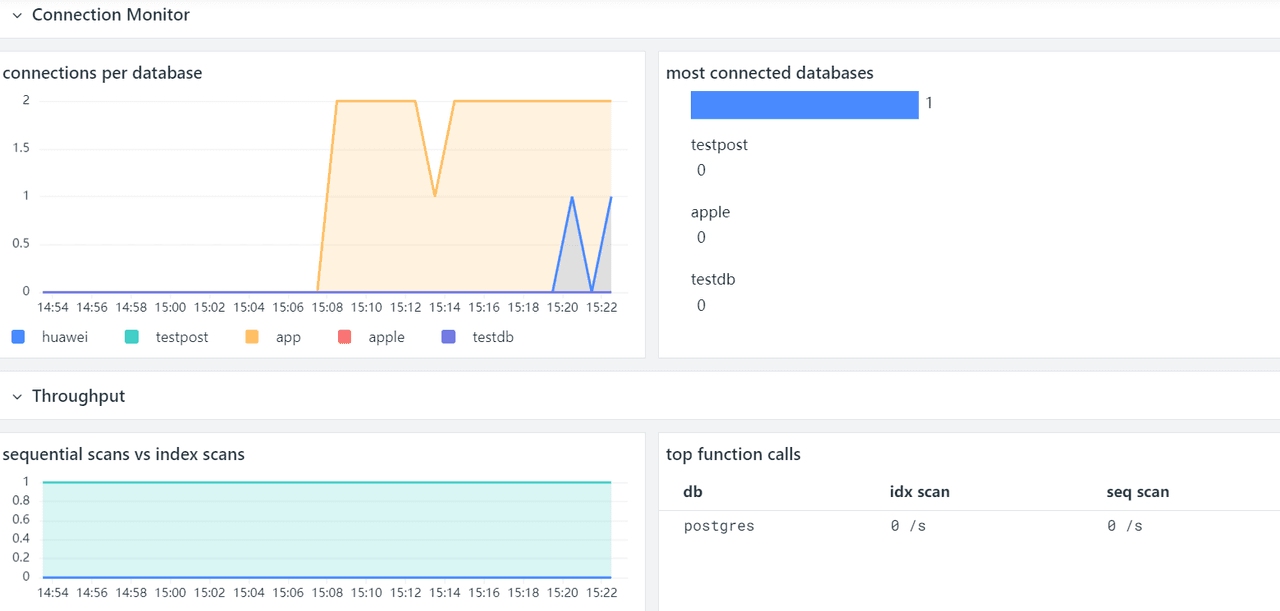Click the testdb purple legend color icon

(x=449, y=338)
